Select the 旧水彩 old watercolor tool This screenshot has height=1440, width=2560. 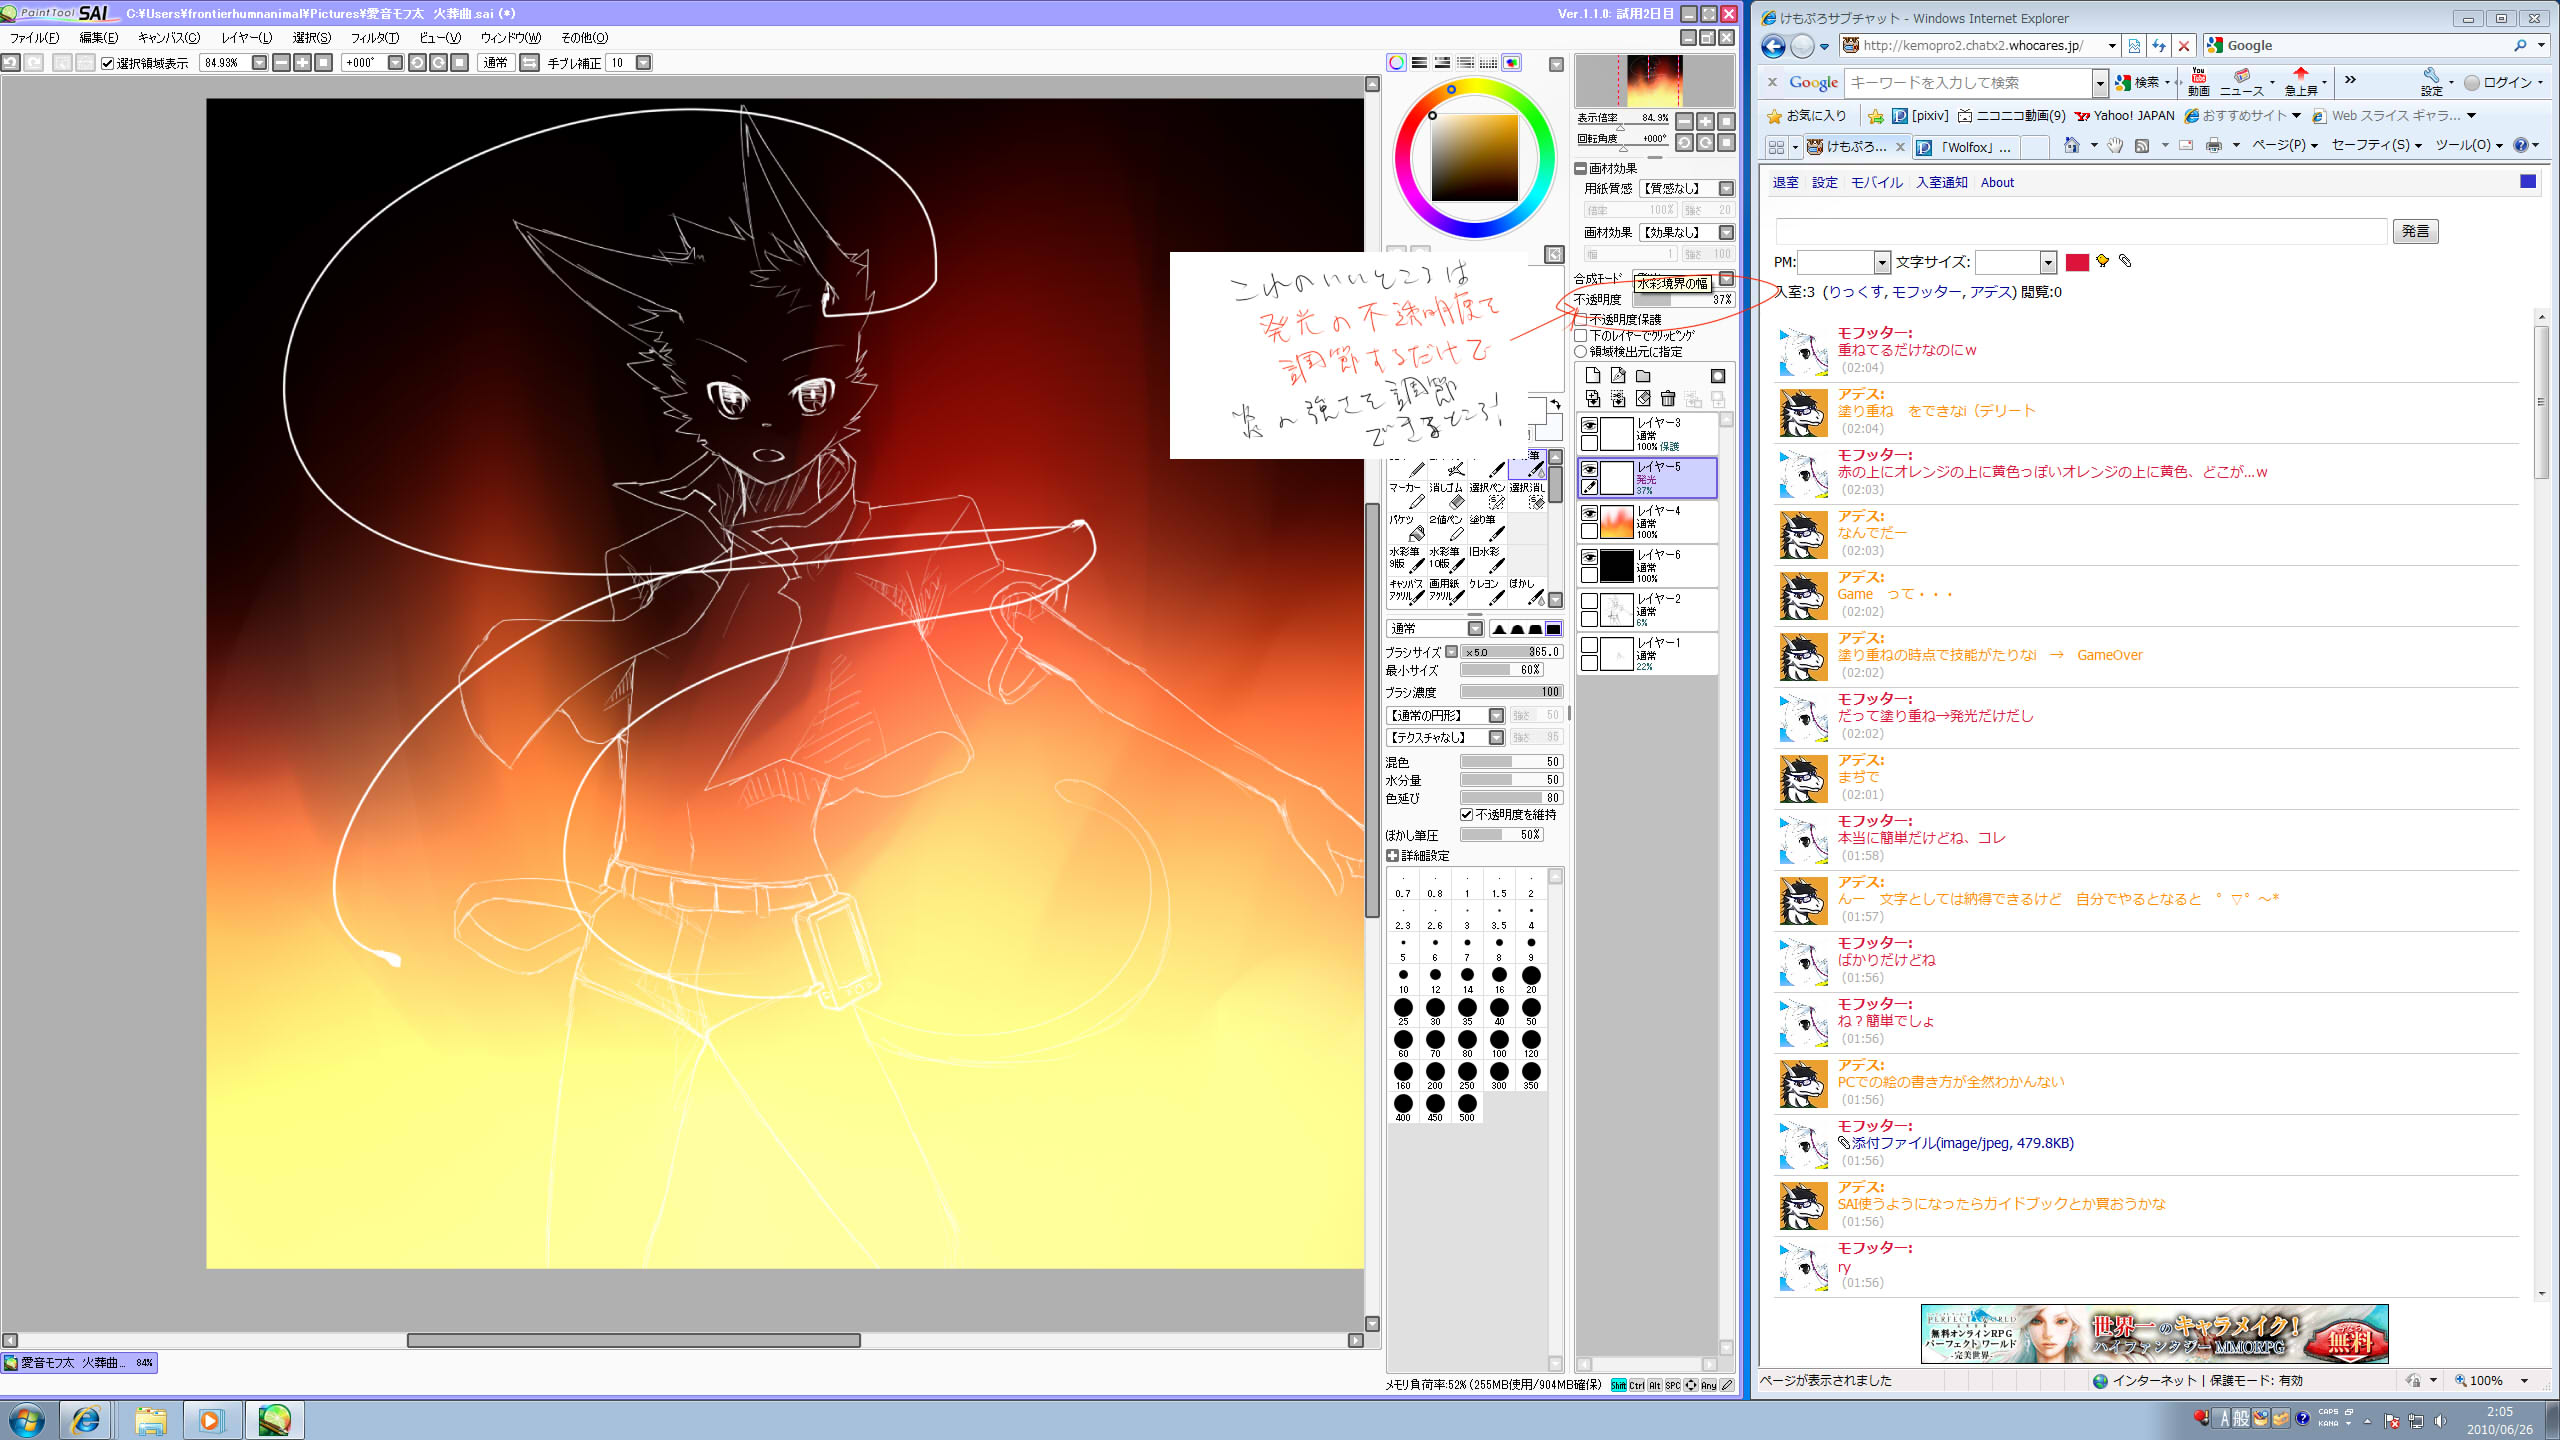click(x=1487, y=559)
